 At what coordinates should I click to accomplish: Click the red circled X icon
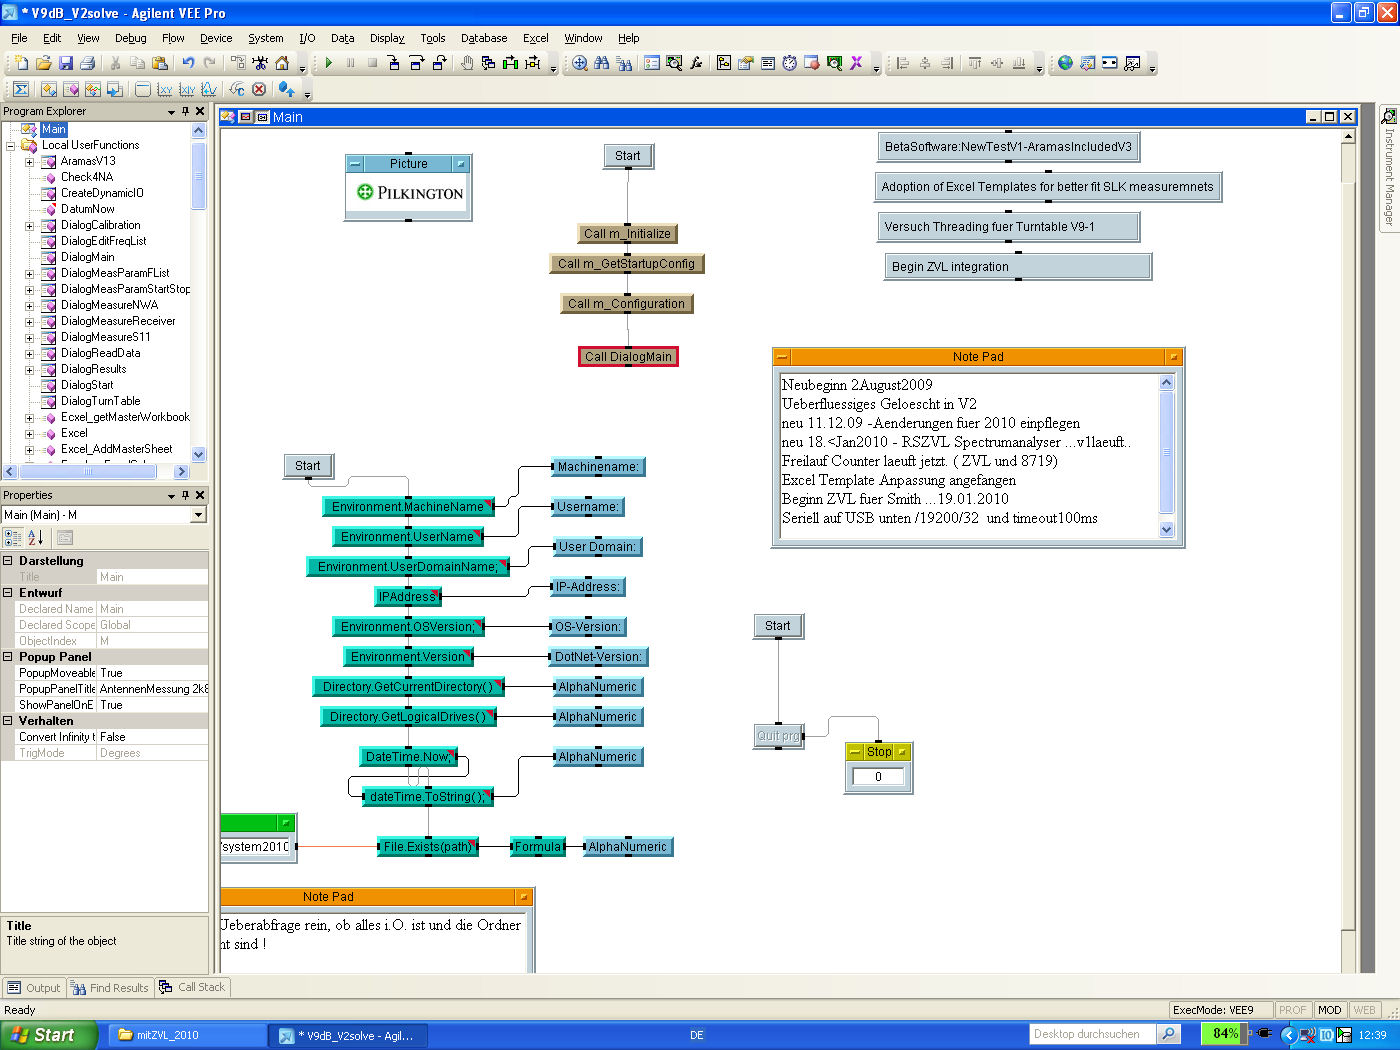click(259, 89)
